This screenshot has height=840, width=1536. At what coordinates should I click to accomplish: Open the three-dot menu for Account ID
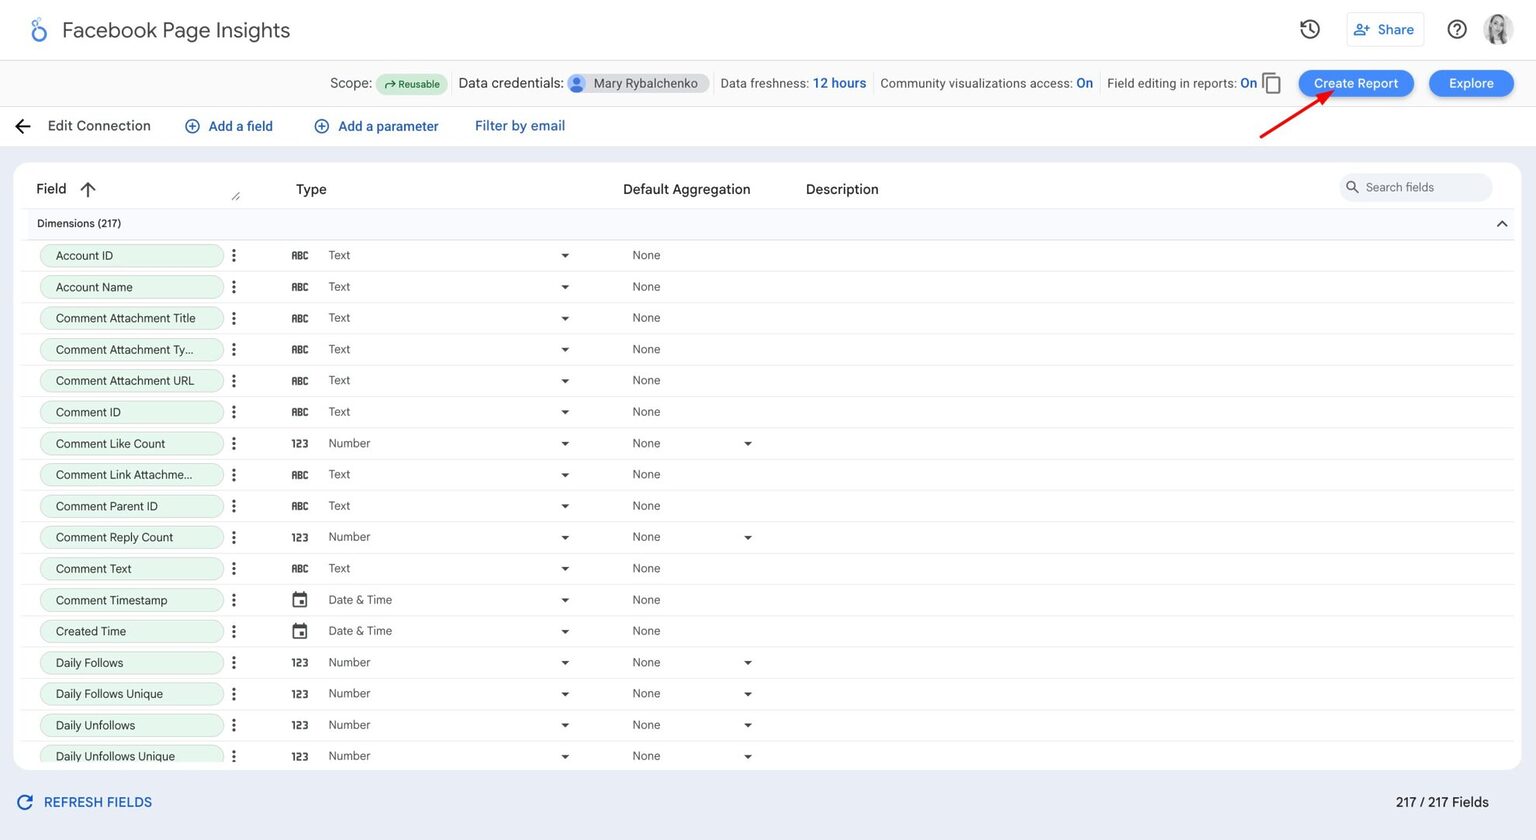coord(234,256)
